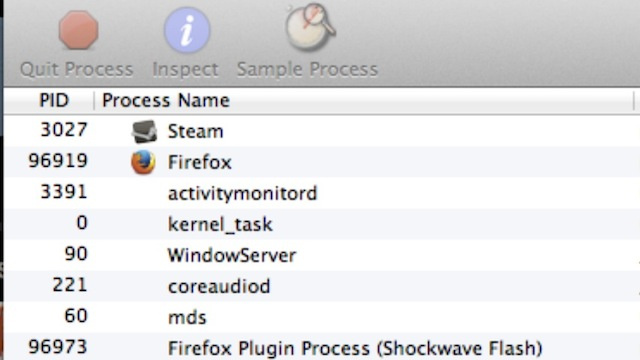Select the Firefox process row

click(322, 162)
